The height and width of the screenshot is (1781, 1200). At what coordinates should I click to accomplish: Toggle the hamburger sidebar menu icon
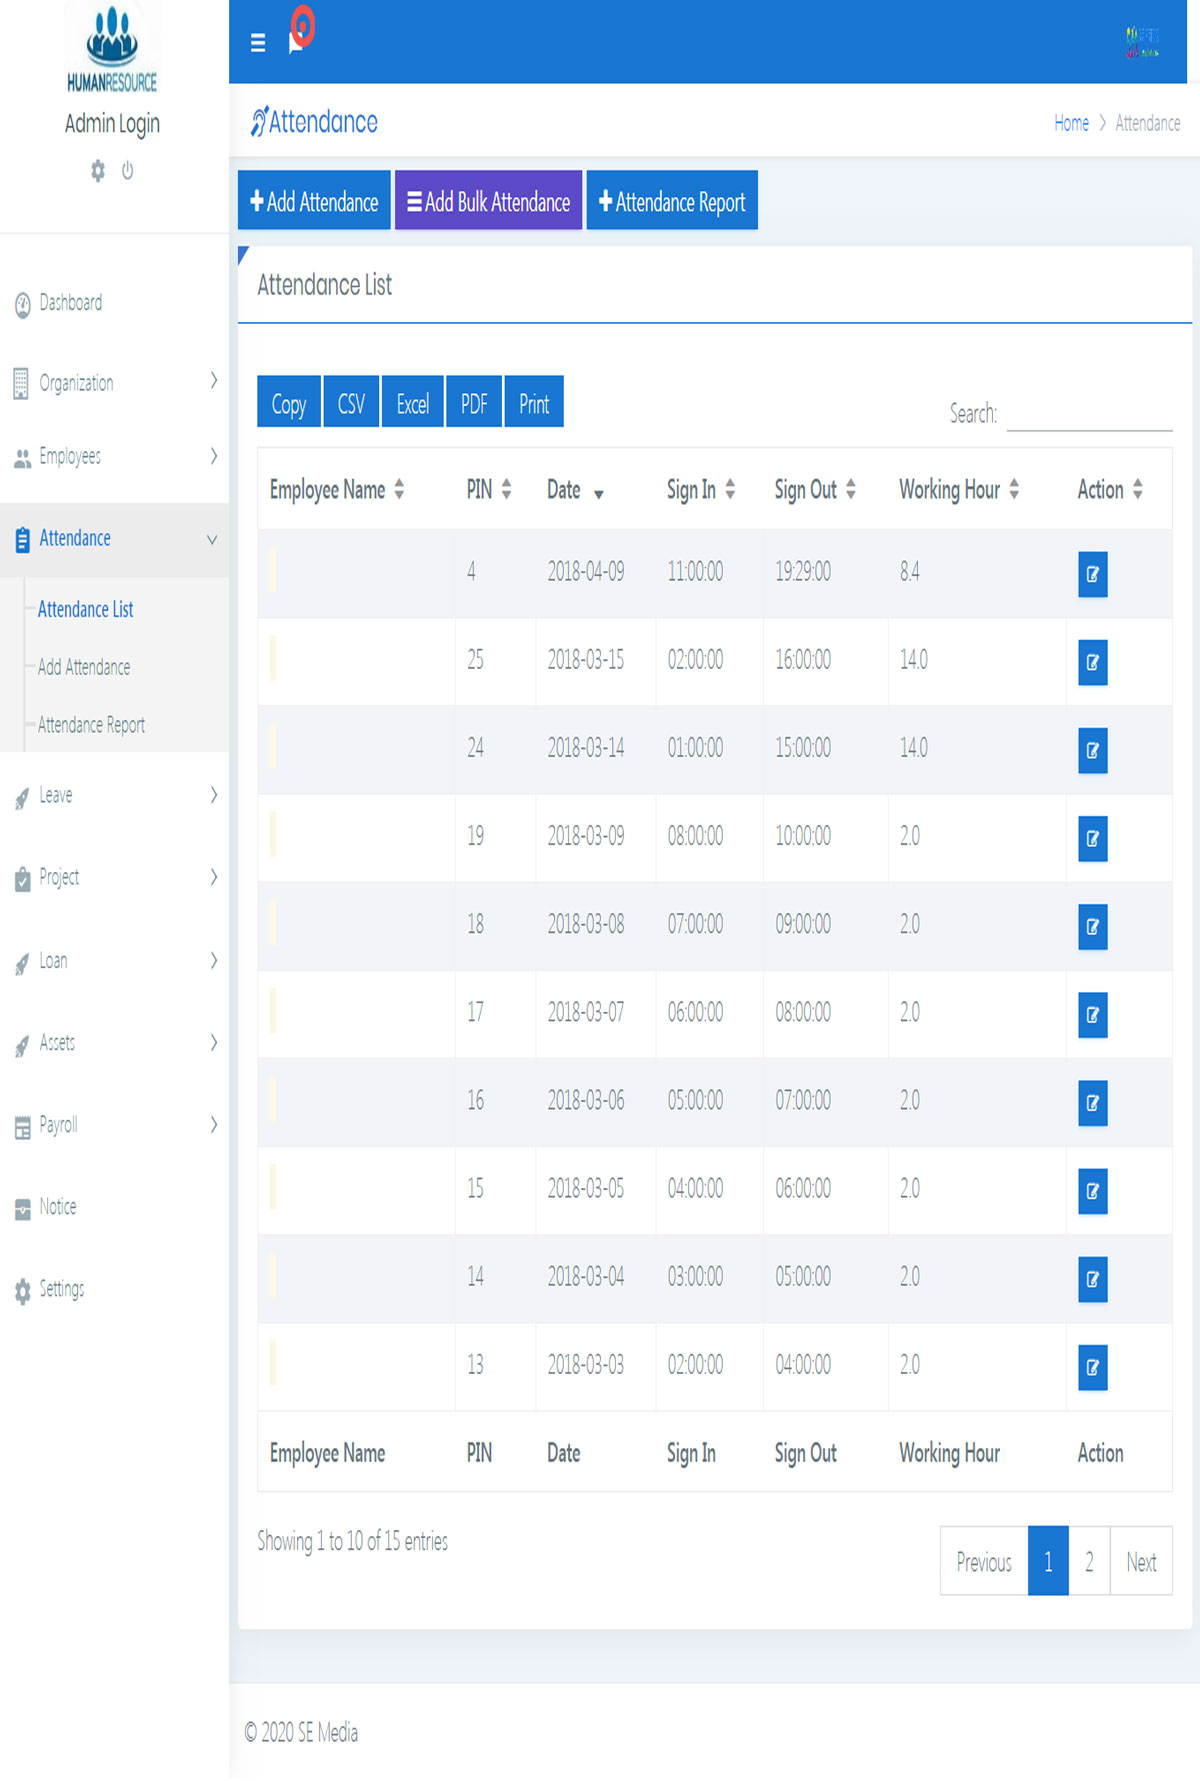258,43
